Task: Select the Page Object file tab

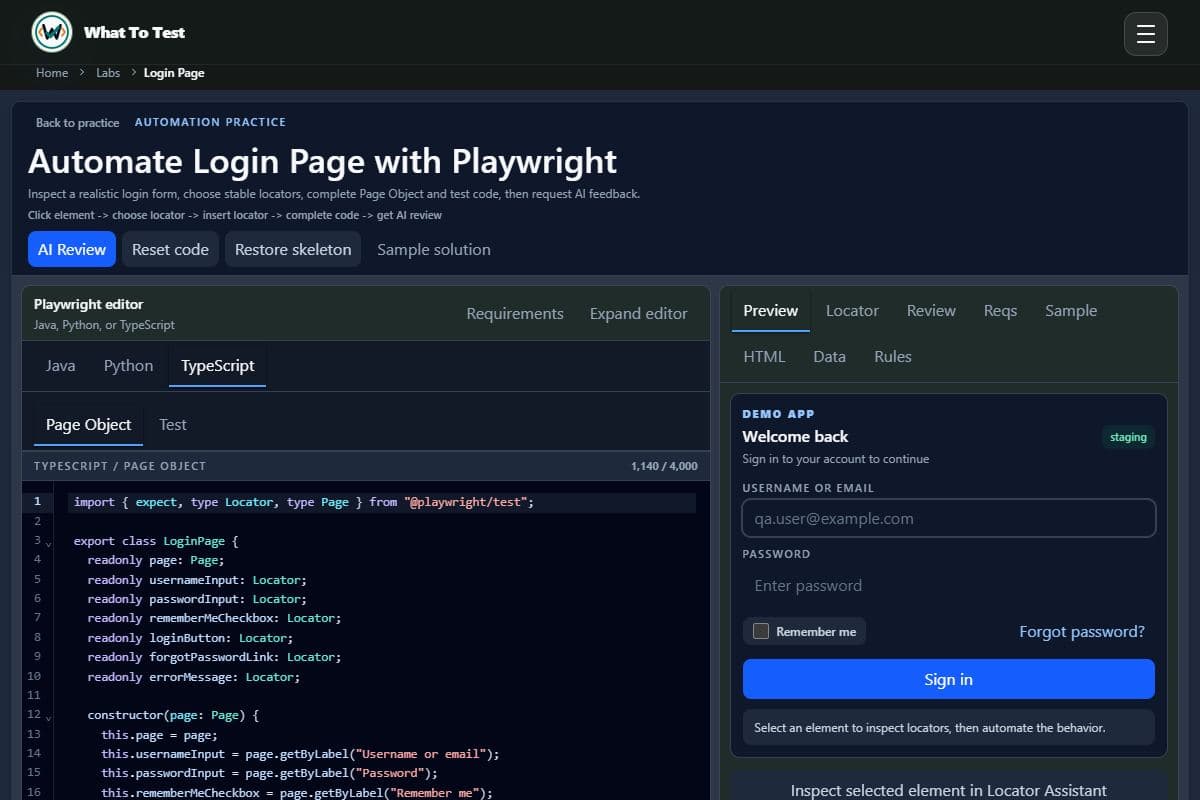Action: click(89, 424)
